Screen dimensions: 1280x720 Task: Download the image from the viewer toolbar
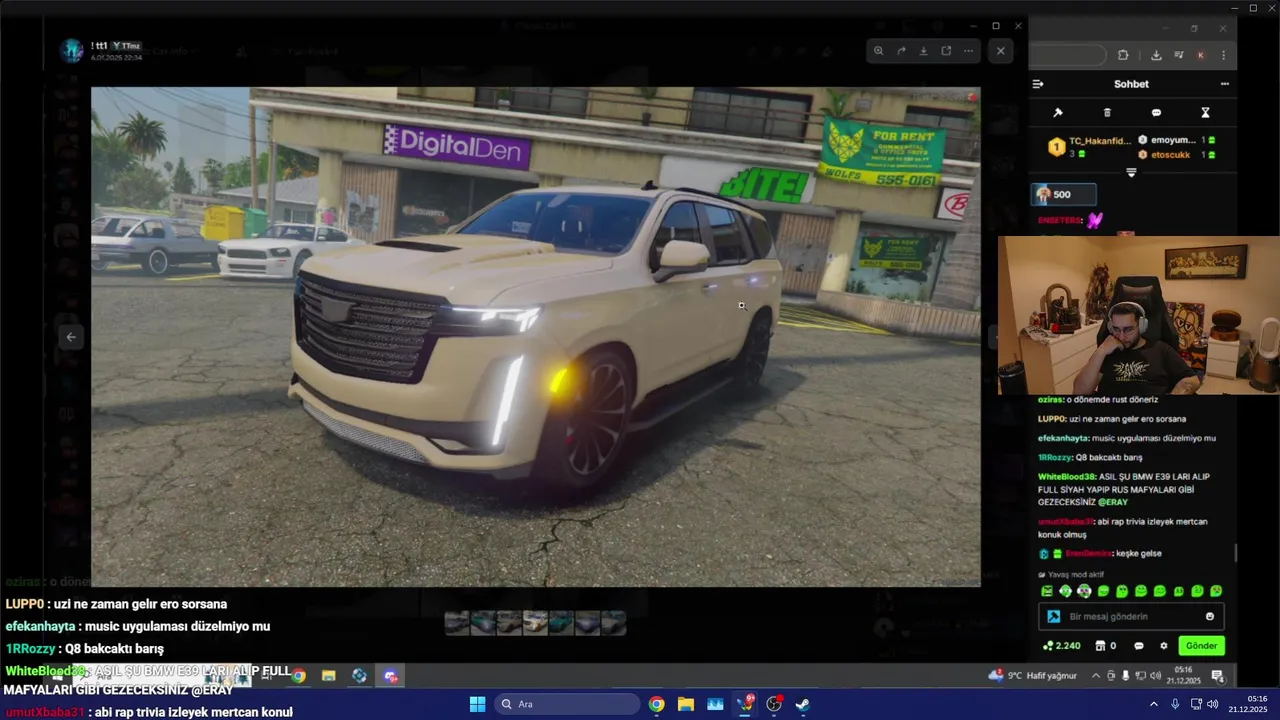click(x=923, y=51)
